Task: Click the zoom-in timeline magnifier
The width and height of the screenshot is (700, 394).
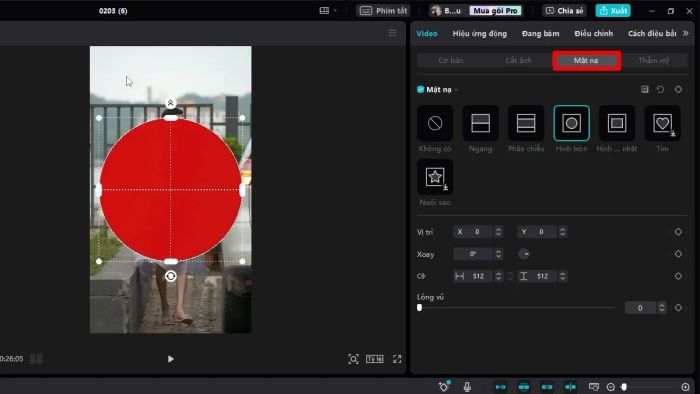Action: 685,387
